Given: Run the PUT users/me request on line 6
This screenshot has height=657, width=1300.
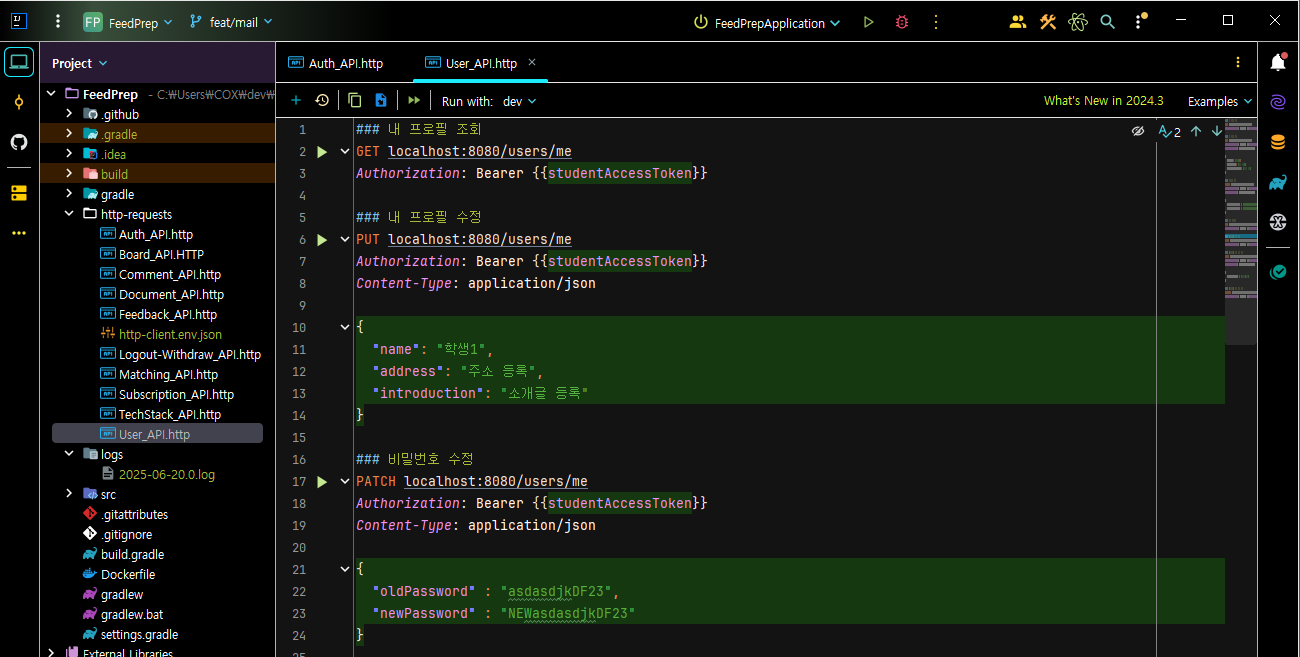Looking at the screenshot, I should [322, 240].
